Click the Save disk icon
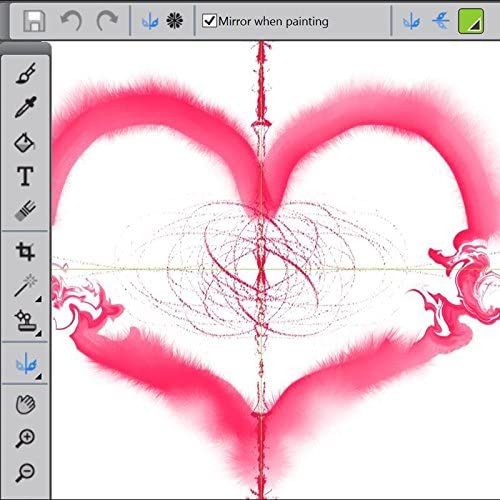 tap(34, 21)
